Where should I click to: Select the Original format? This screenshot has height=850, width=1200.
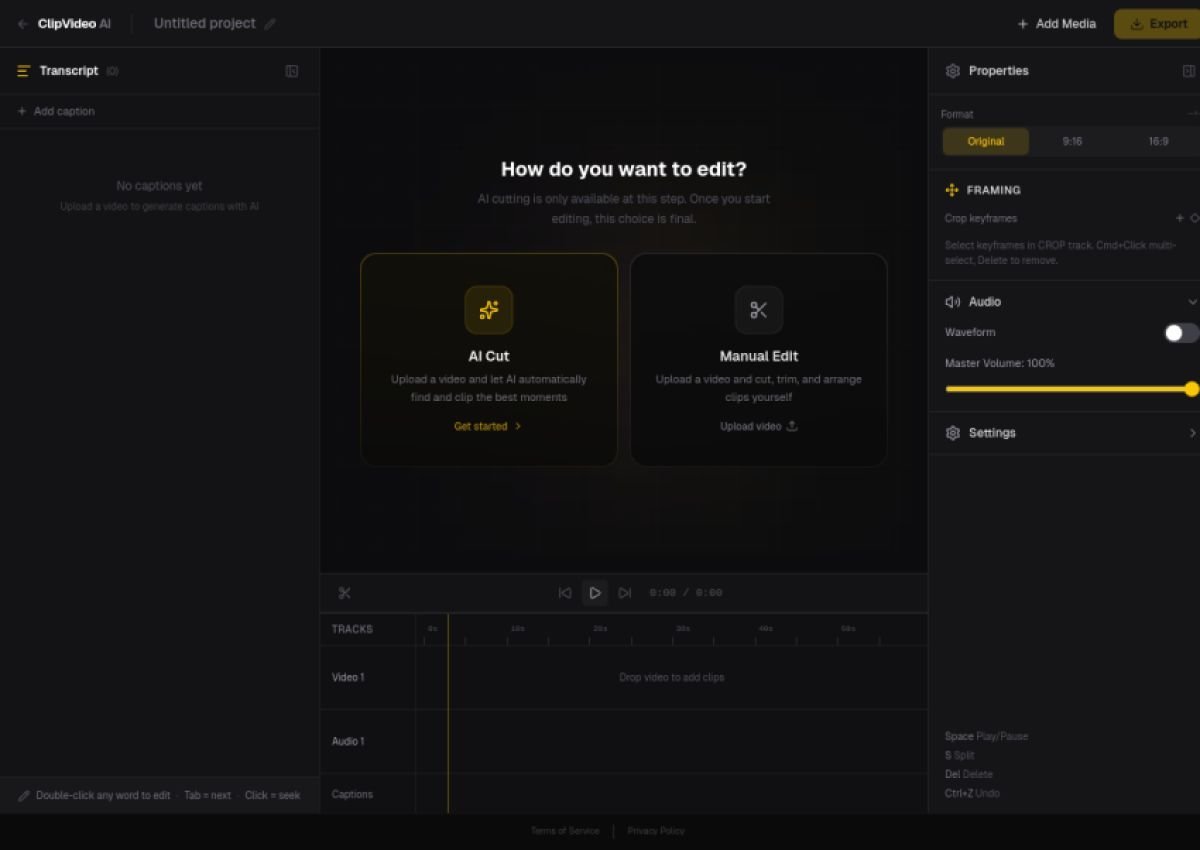pos(986,142)
